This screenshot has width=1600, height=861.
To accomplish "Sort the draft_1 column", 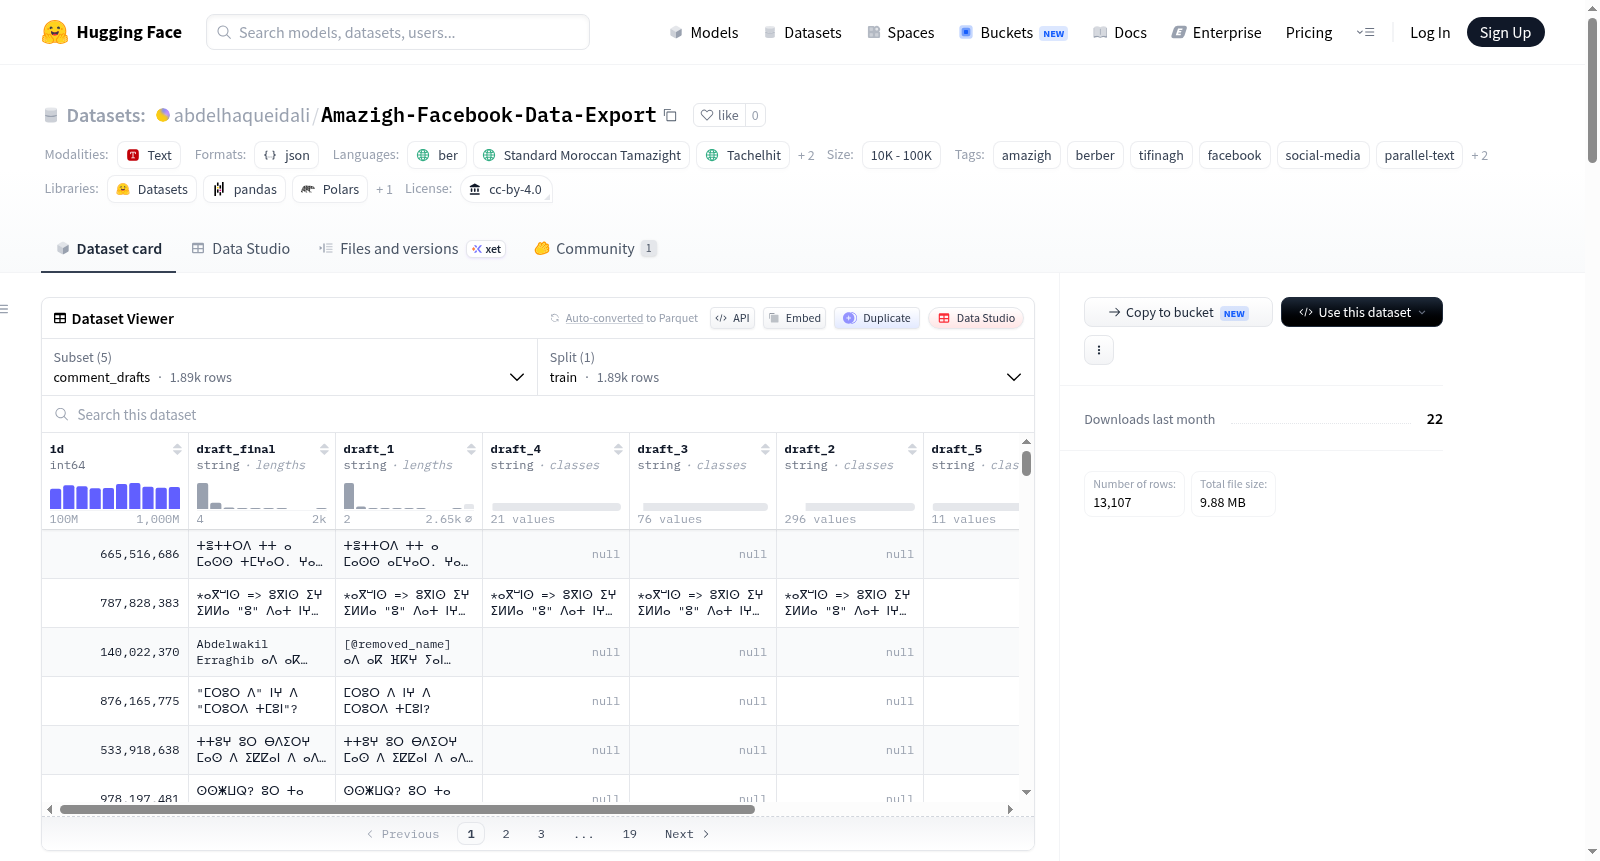I will point(471,449).
